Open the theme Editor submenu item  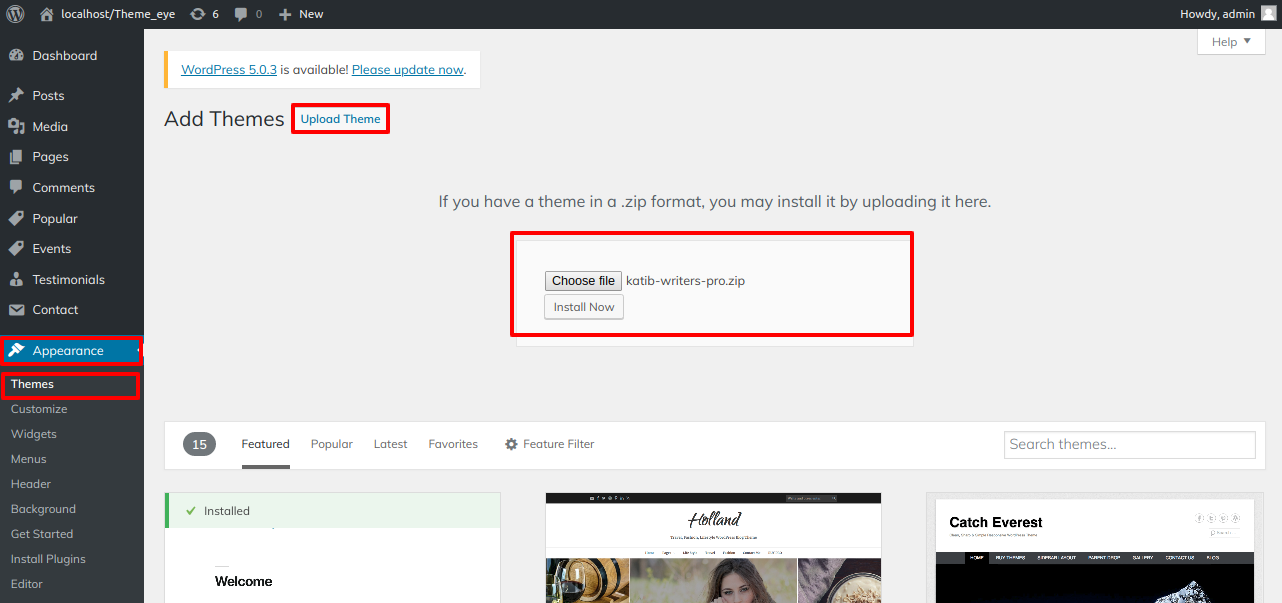(x=27, y=584)
